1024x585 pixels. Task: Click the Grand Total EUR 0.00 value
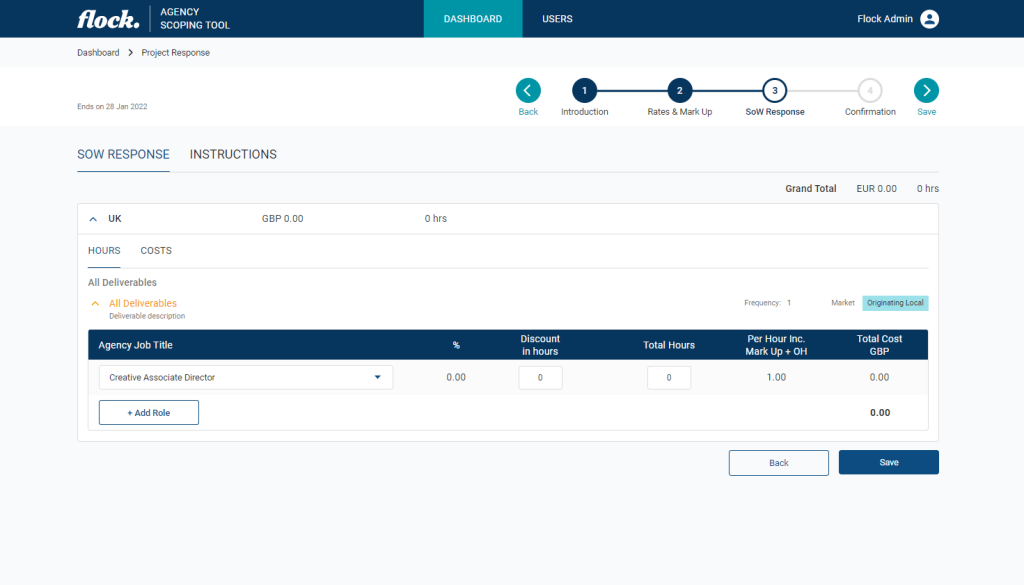coord(876,189)
